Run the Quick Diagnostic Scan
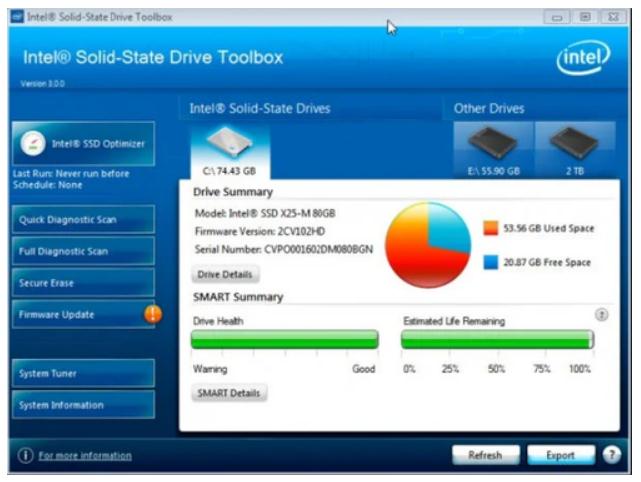Screen dimensions: 641x482 [83, 220]
